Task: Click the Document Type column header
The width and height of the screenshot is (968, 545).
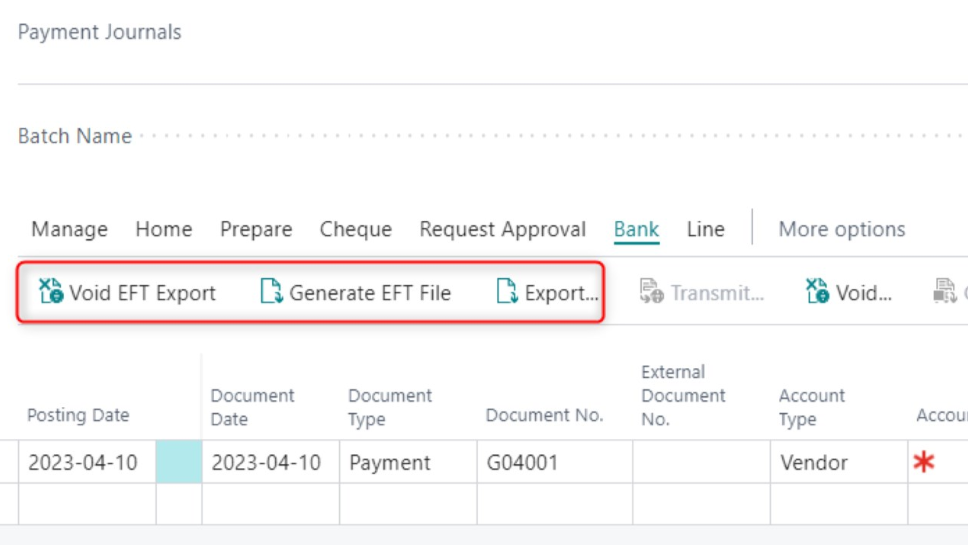Action: pos(390,407)
